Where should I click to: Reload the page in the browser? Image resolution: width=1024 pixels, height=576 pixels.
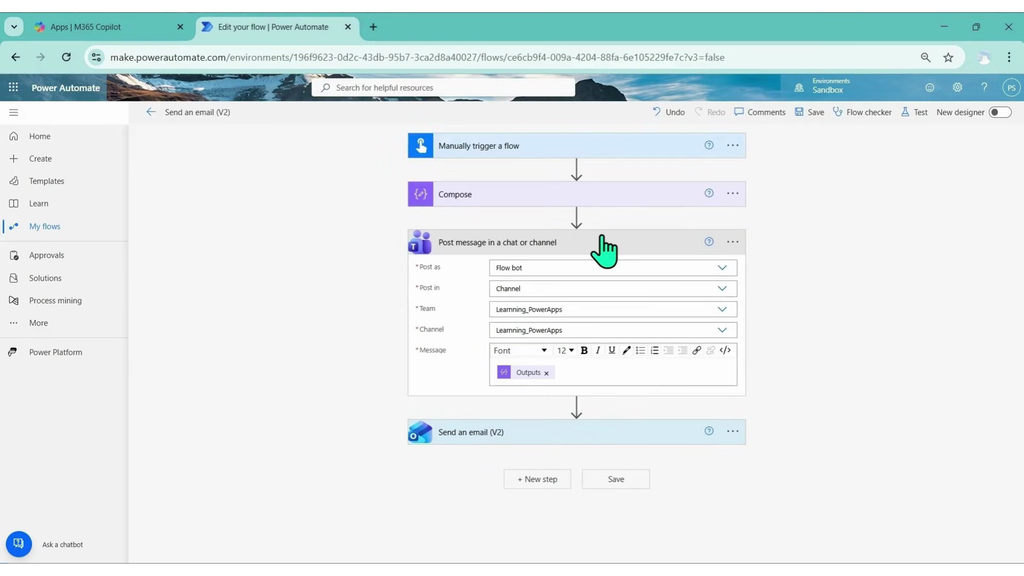click(66, 57)
